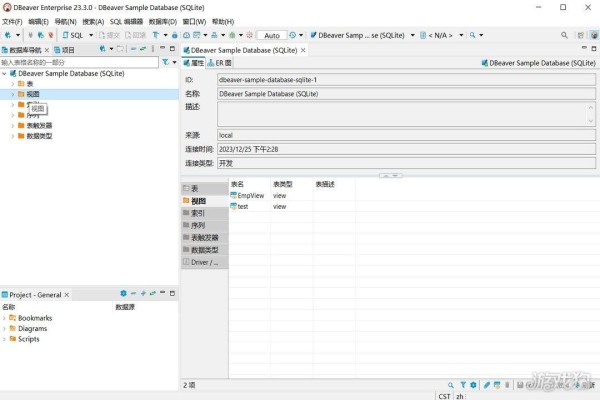This screenshot has width=600, height=400.
Task: Click the blue gear icon in bottom toolbar
Action: click(473, 385)
